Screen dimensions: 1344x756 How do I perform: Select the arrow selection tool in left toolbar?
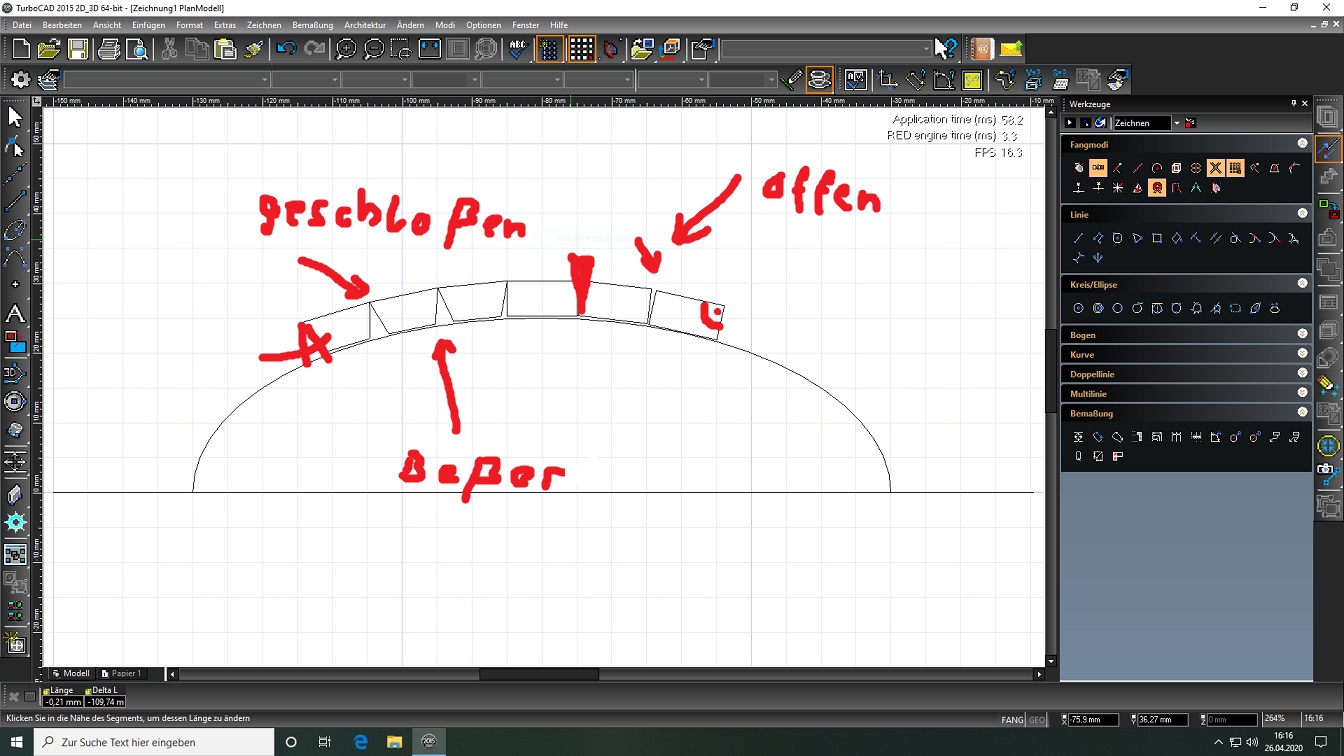tap(15, 117)
